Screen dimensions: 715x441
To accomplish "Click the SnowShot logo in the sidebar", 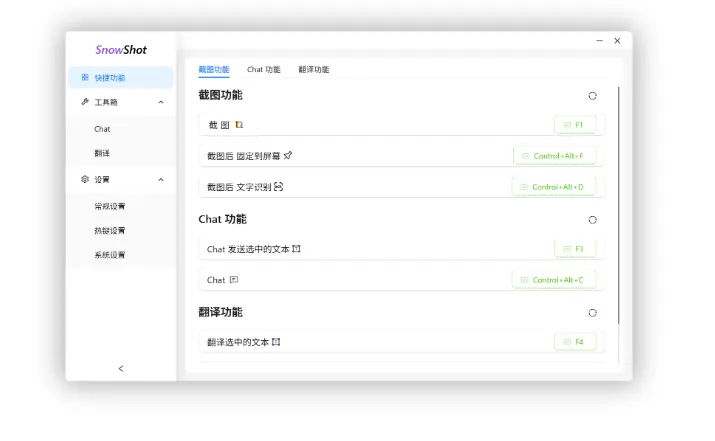I will click(121, 50).
